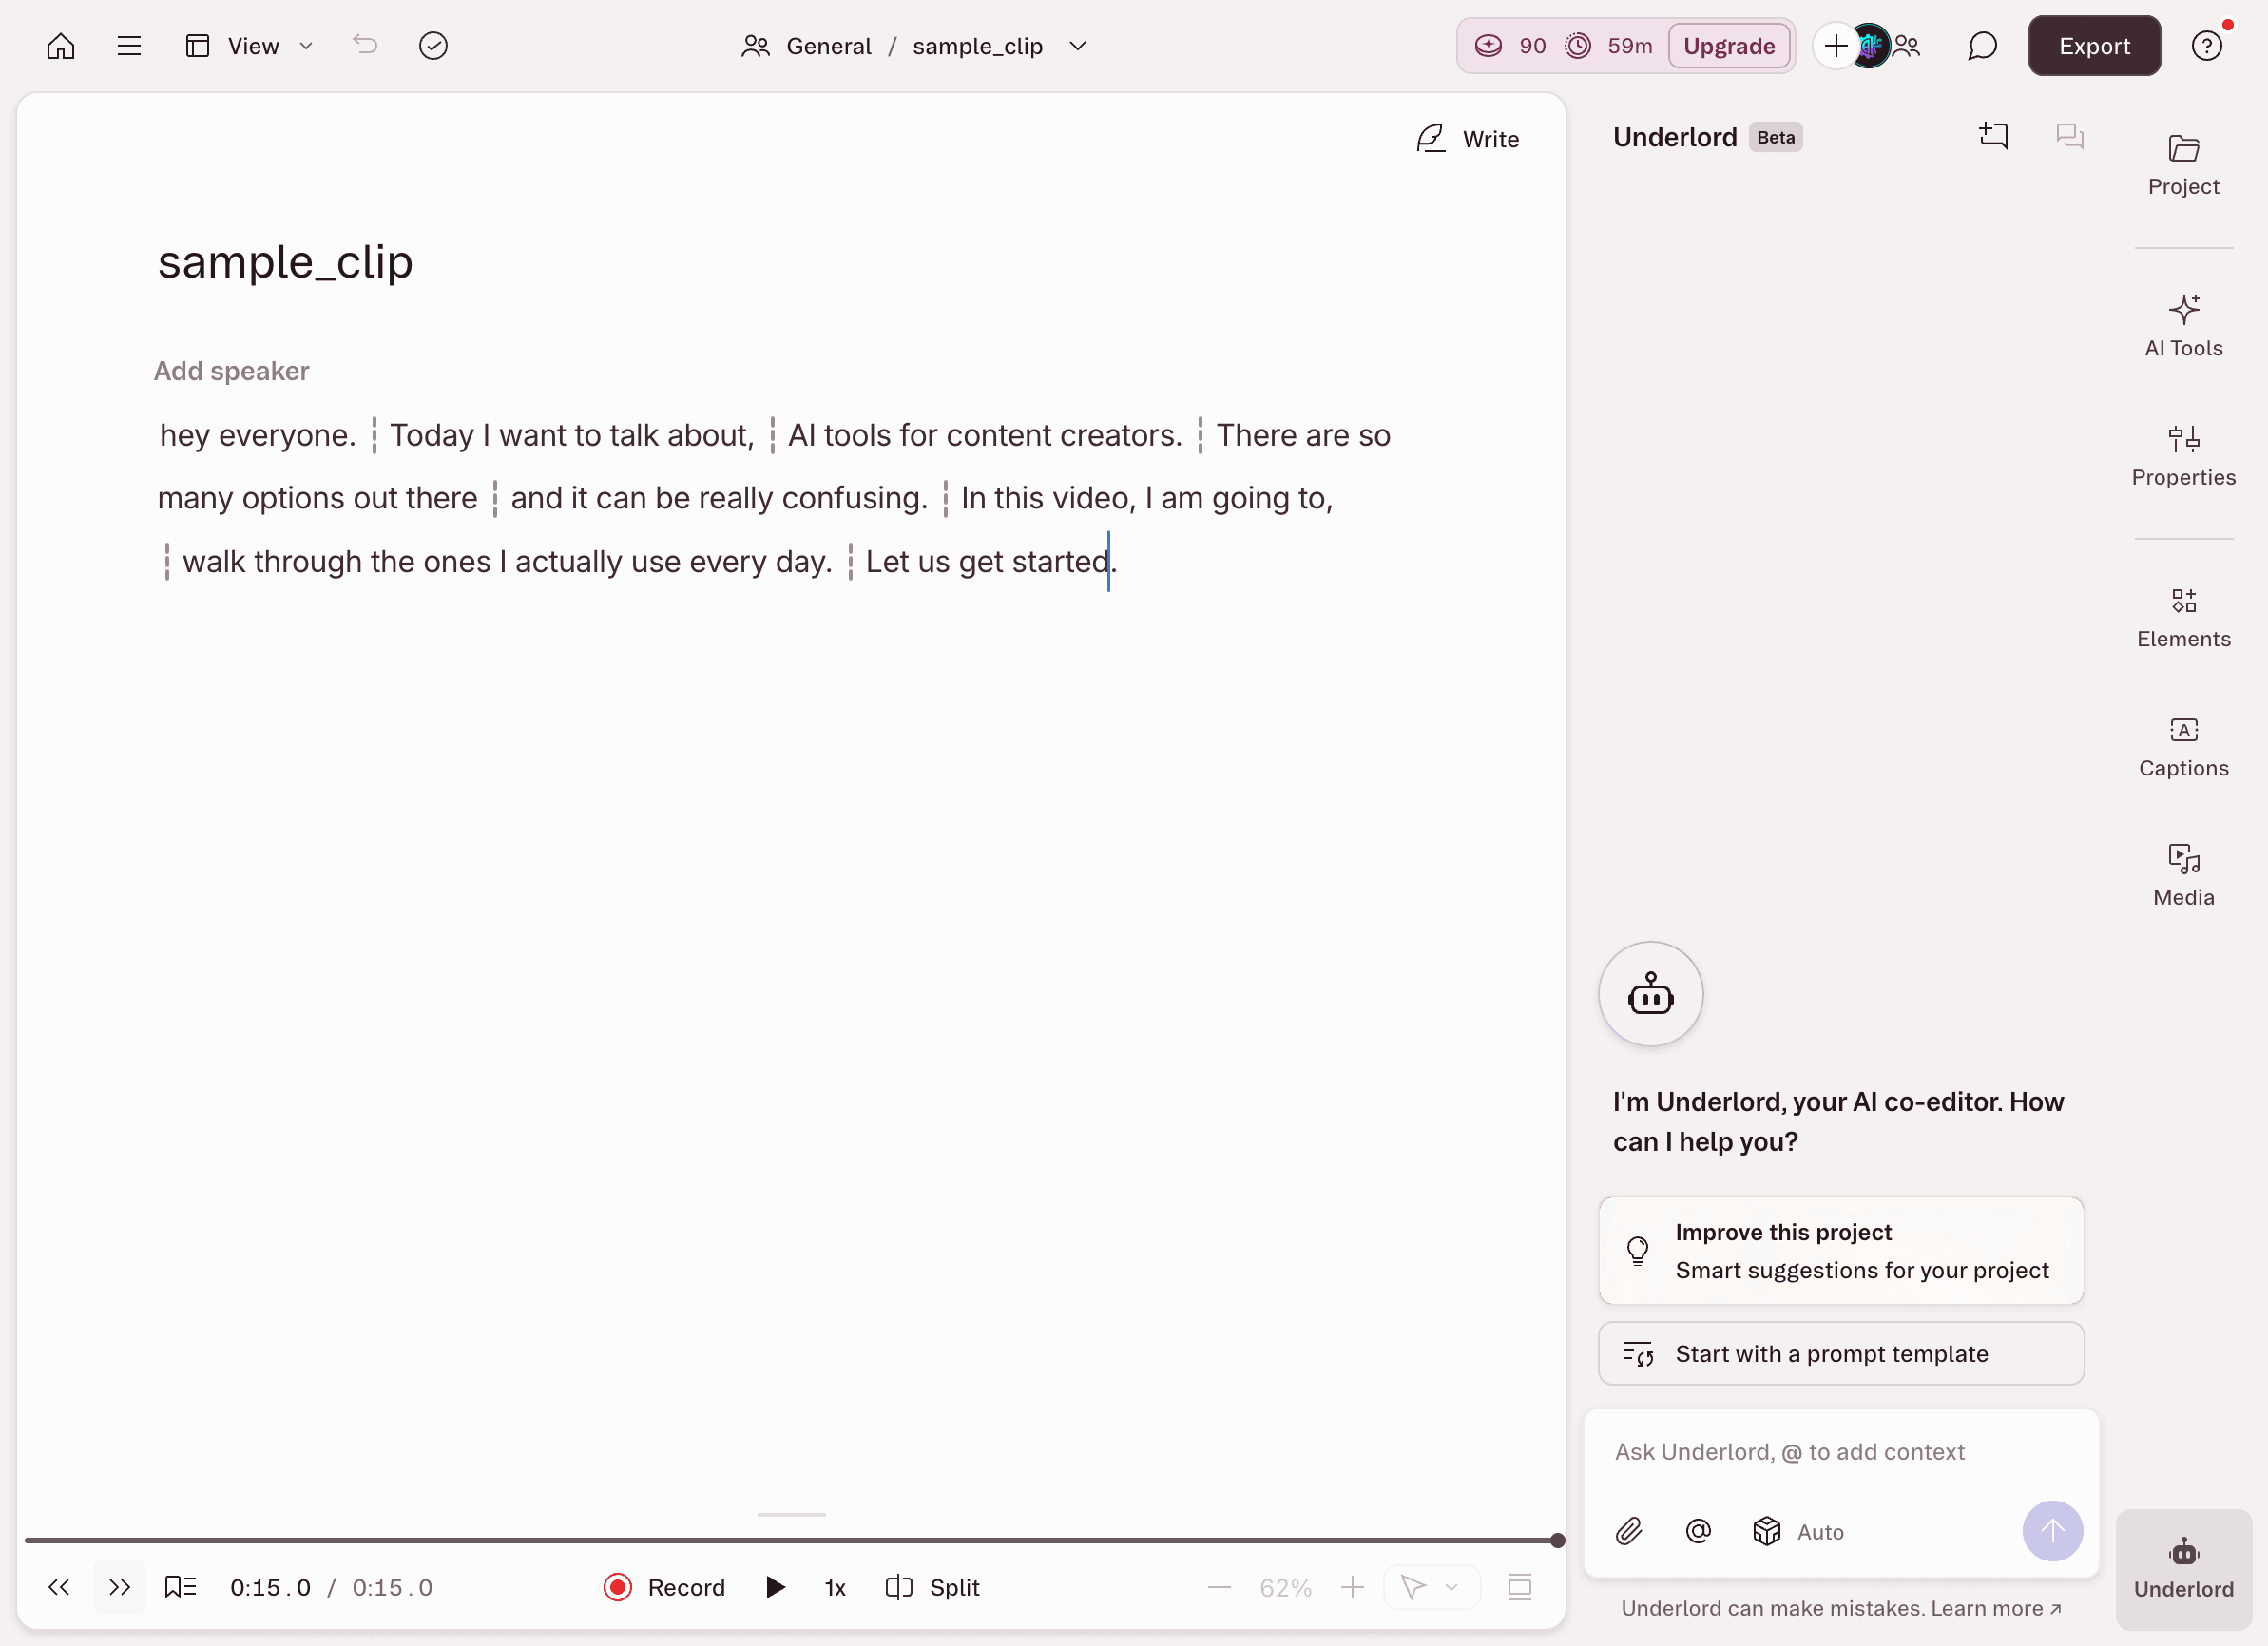Select the pointer cursor tool
This screenshot has width=2268, height=1646.
click(1412, 1587)
